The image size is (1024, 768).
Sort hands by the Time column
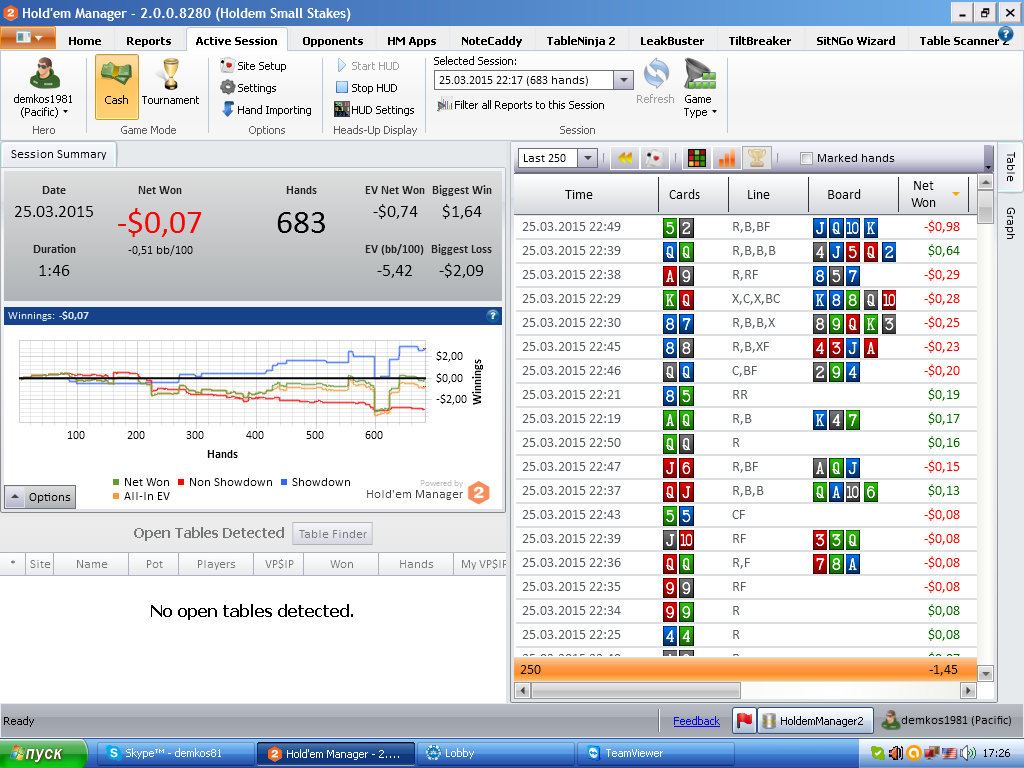(579, 195)
